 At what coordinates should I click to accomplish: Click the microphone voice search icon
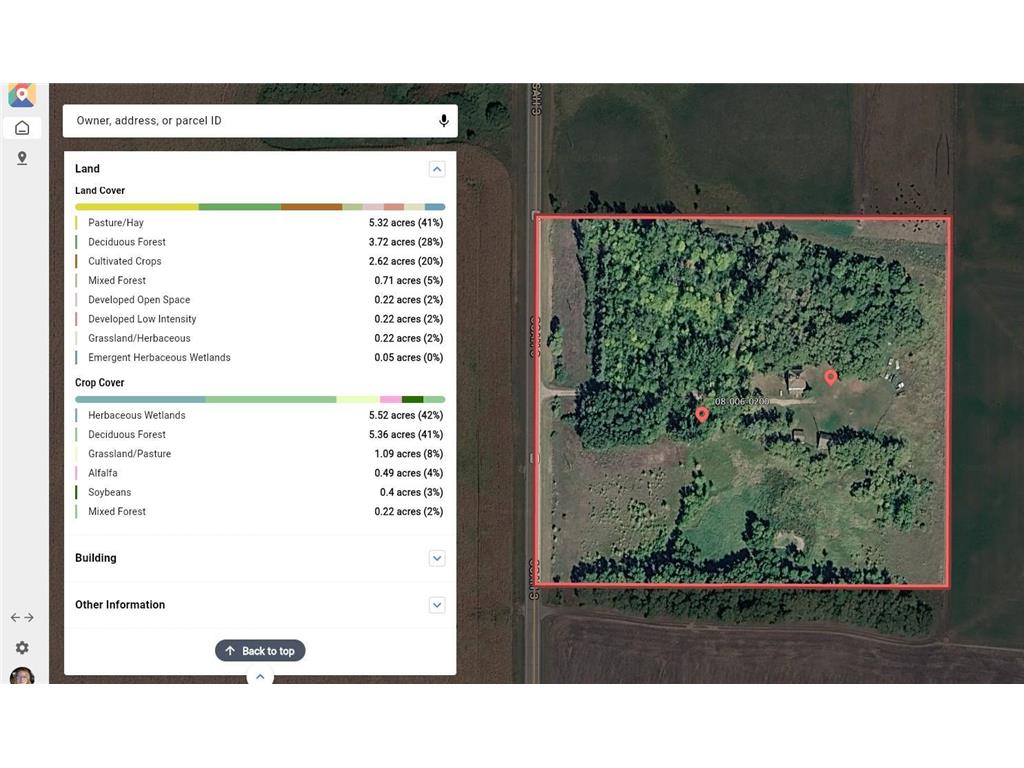pos(443,121)
